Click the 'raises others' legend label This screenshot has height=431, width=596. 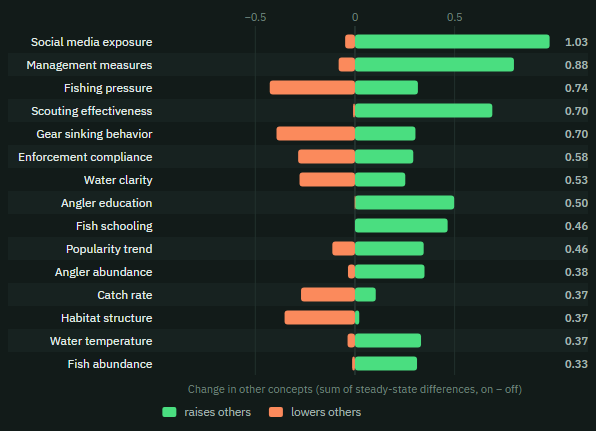click(217, 412)
